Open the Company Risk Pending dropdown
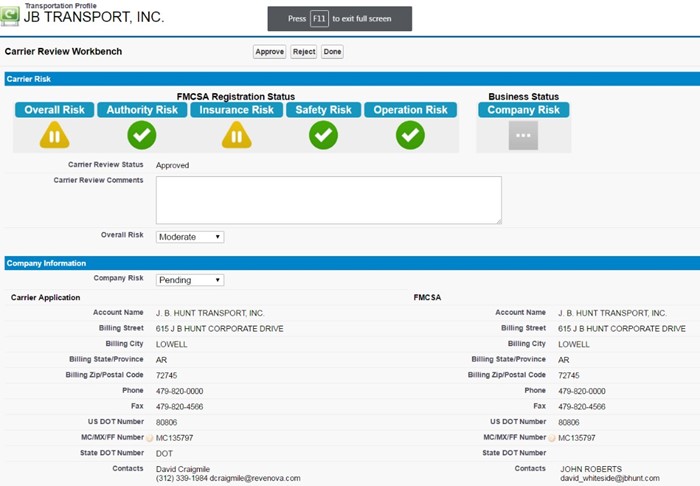This screenshot has width=700, height=486. [x=190, y=280]
